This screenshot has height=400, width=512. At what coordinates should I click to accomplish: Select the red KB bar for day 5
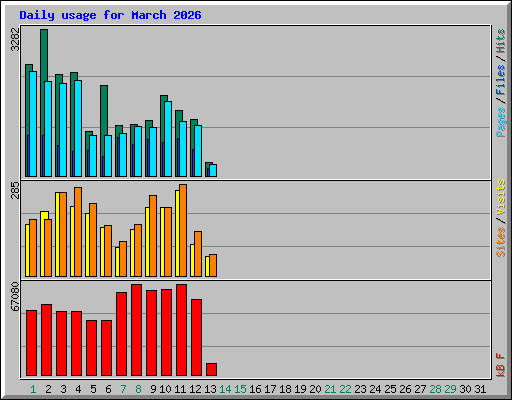(92, 348)
